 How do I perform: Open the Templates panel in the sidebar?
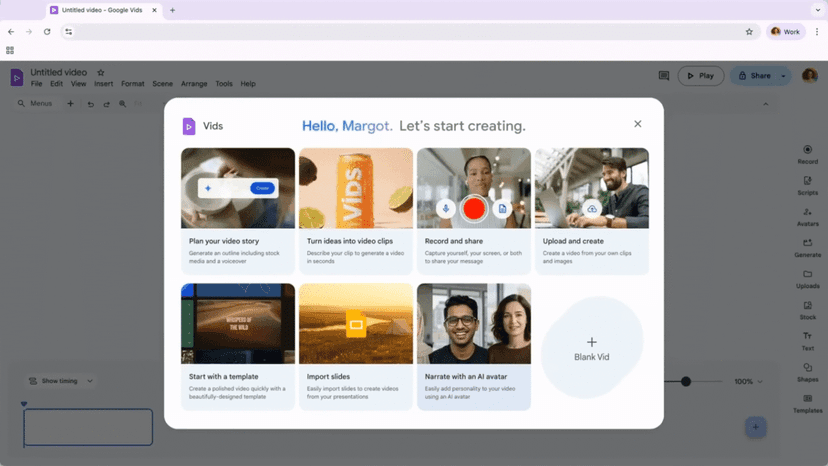(x=807, y=403)
